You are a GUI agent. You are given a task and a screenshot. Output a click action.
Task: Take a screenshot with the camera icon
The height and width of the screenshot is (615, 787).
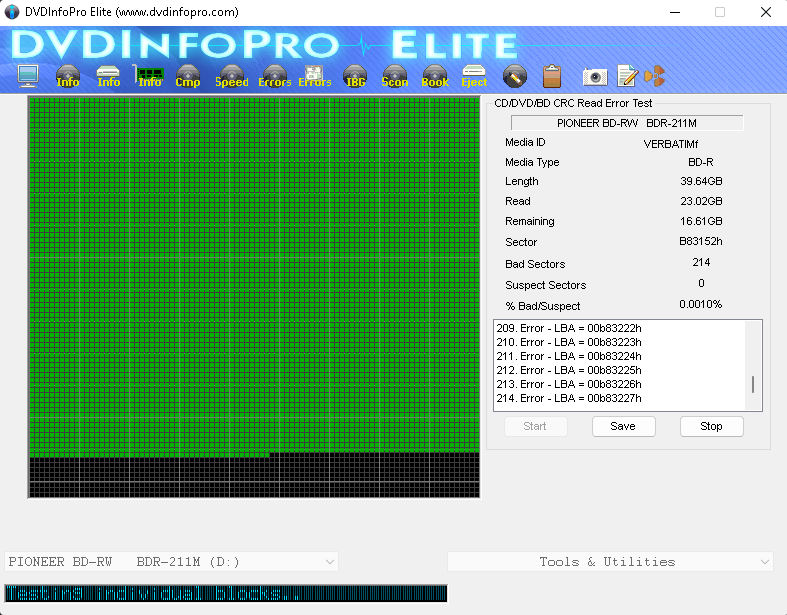595,77
